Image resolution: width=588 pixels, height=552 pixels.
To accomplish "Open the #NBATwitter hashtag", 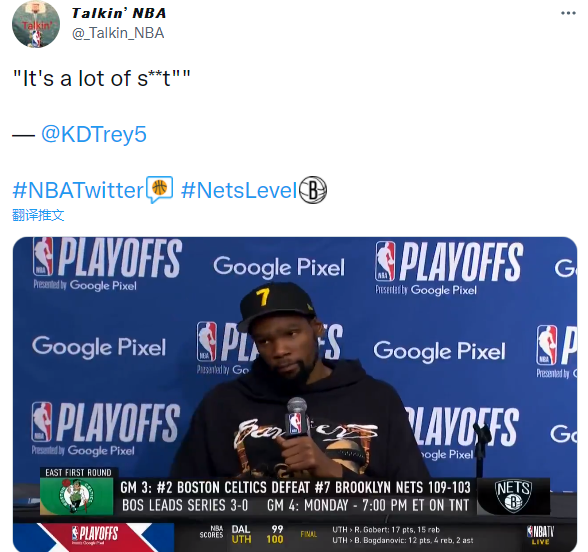I will [78, 190].
